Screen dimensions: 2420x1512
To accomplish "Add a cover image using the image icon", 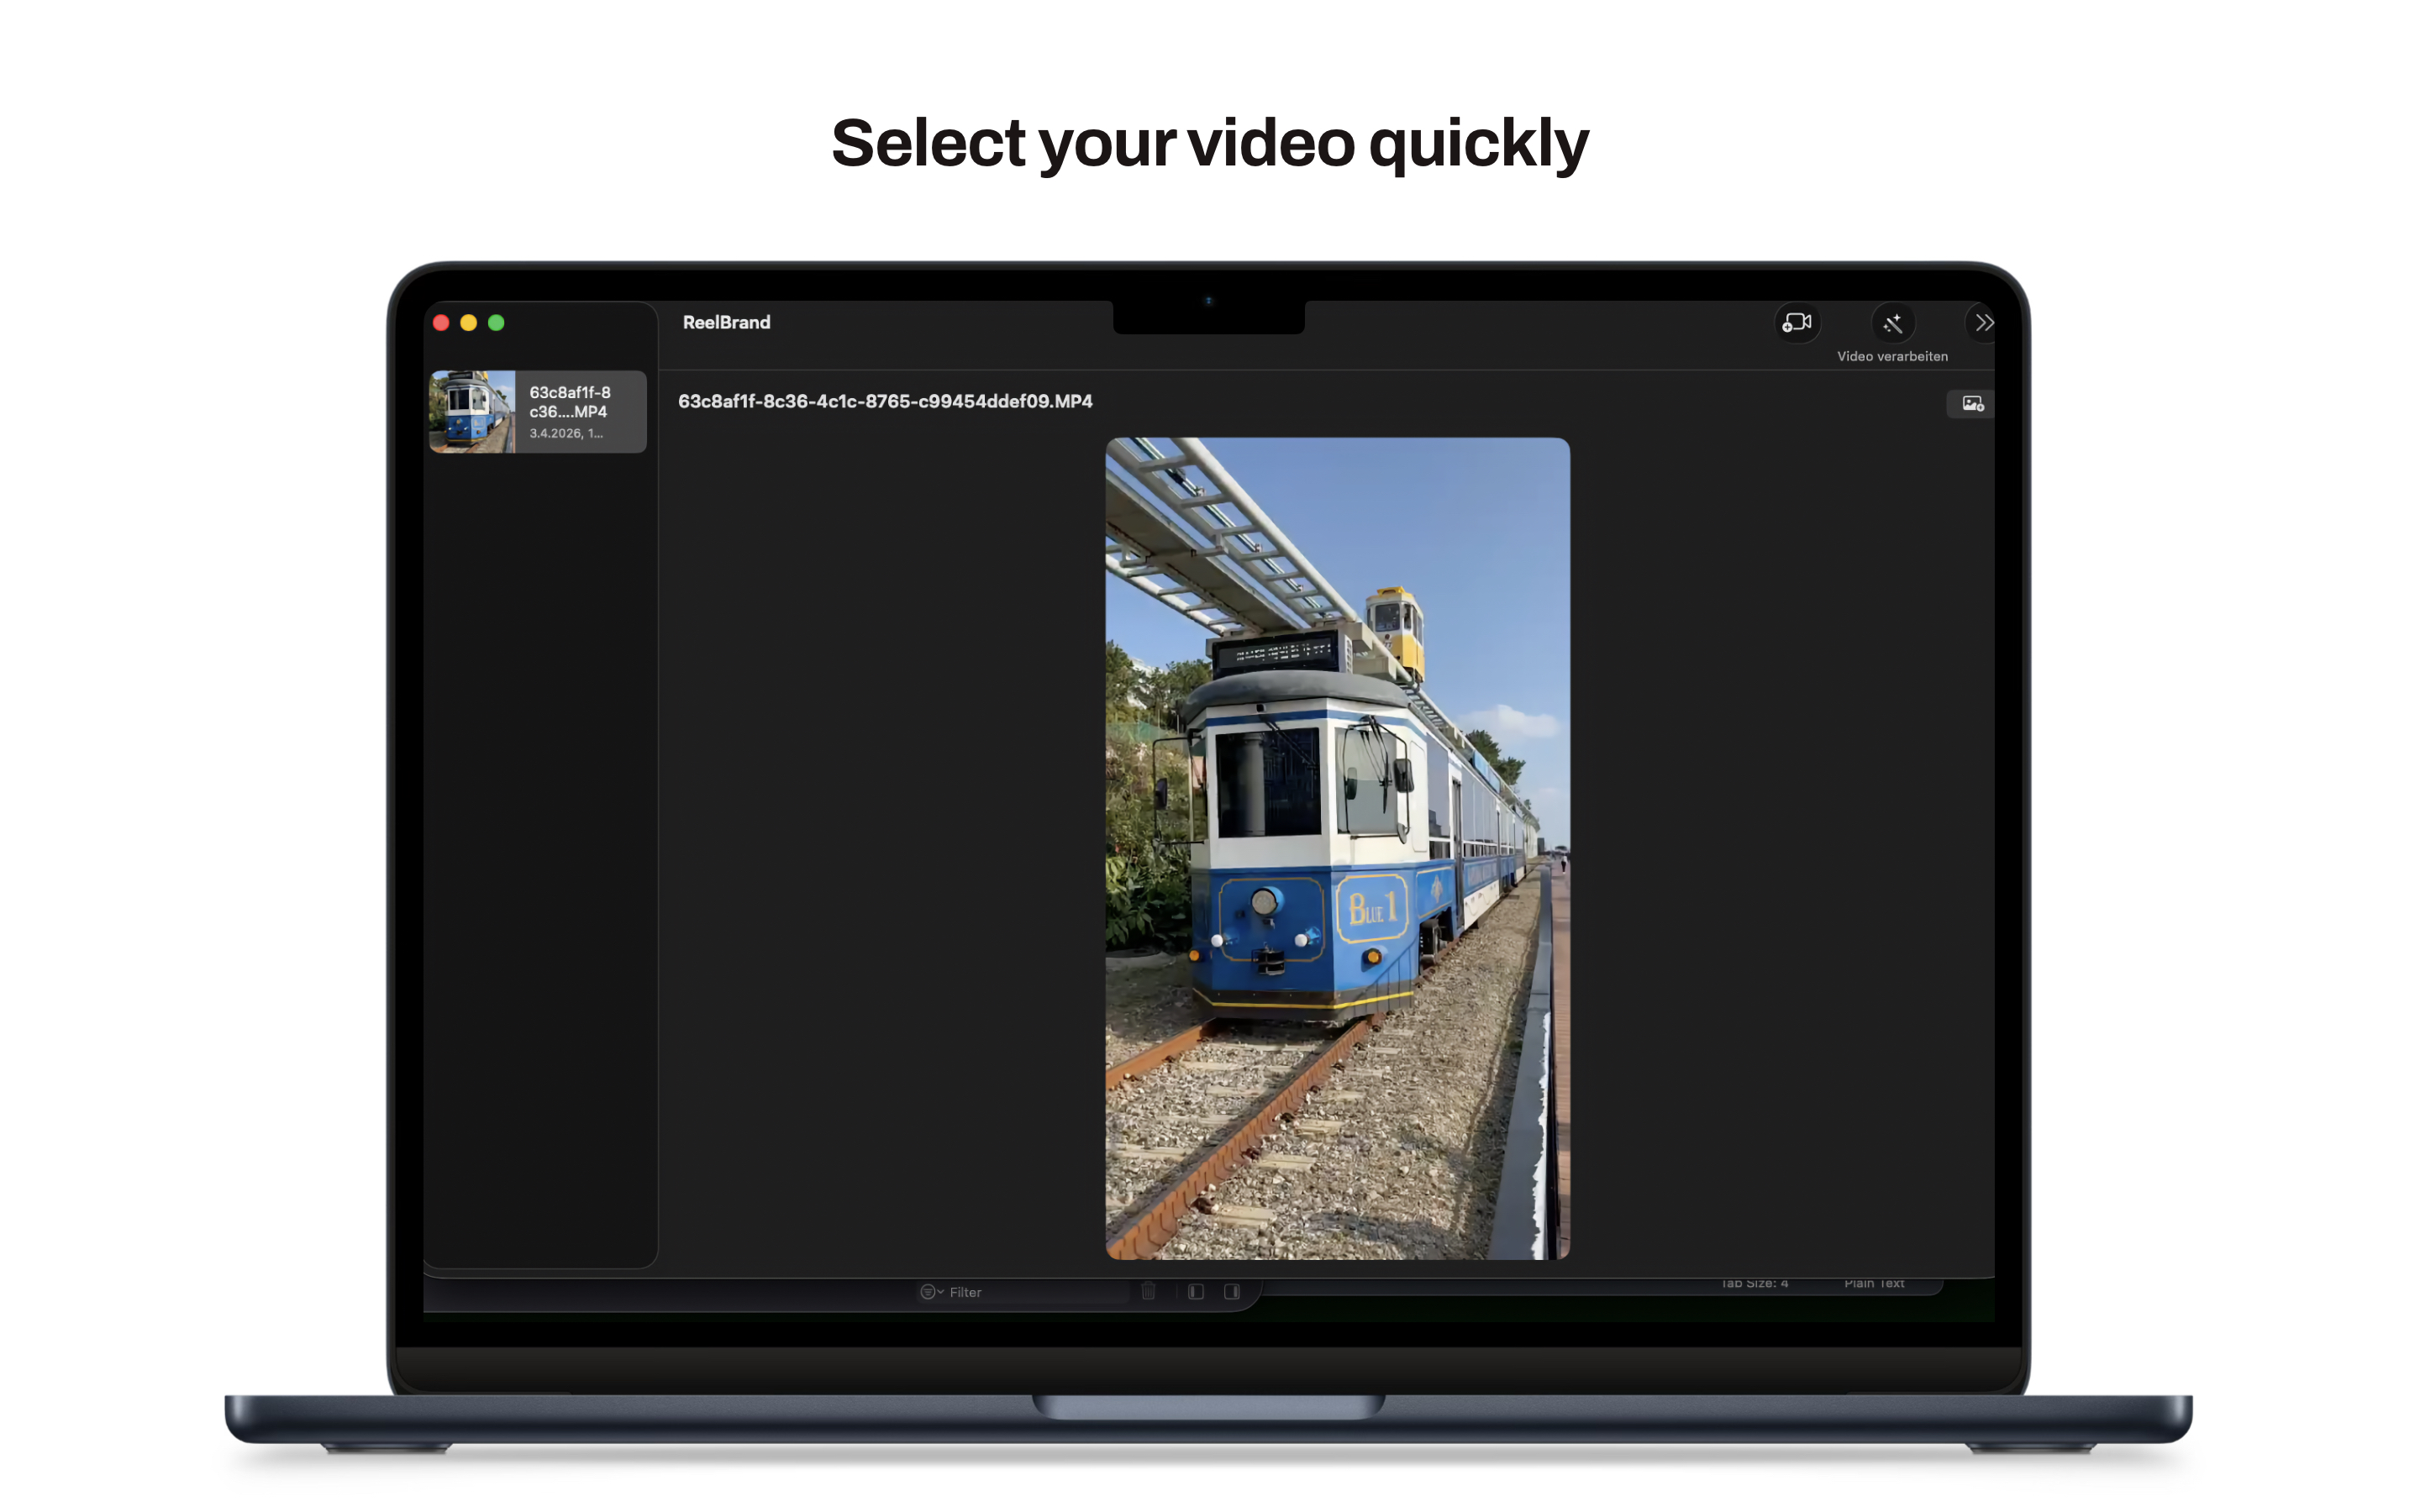I will pos(1970,403).
